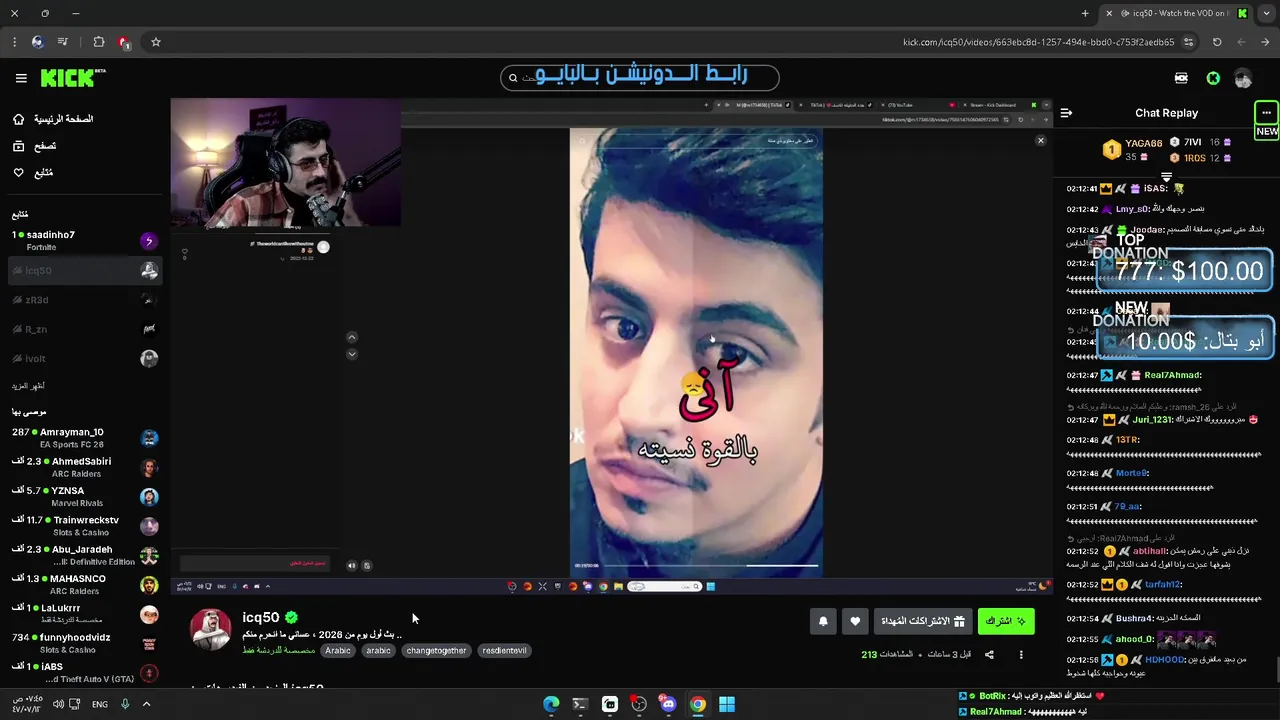Click Trainwreckstv avatar thumbnail
This screenshot has height=720, width=1280.
pyautogui.click(x=149, y=526)
